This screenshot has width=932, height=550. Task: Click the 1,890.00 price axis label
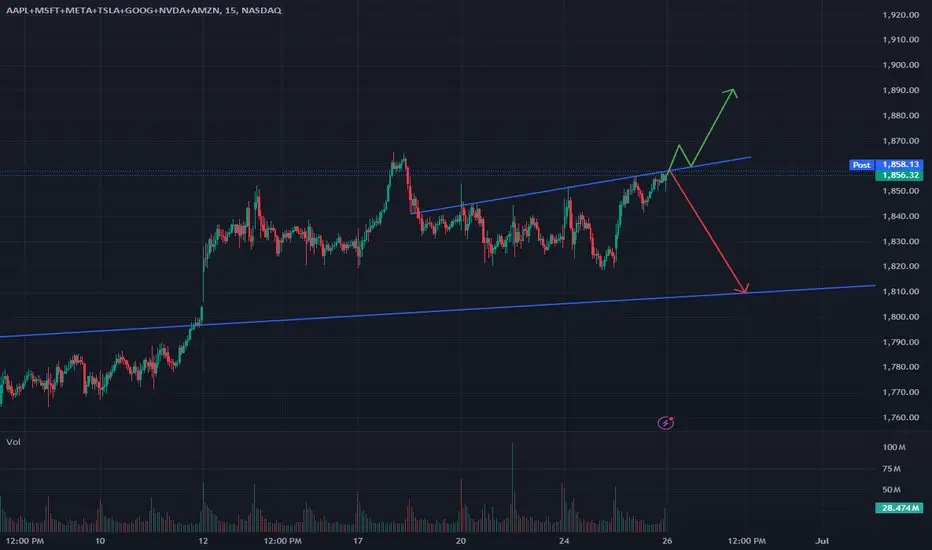[901, 90]
